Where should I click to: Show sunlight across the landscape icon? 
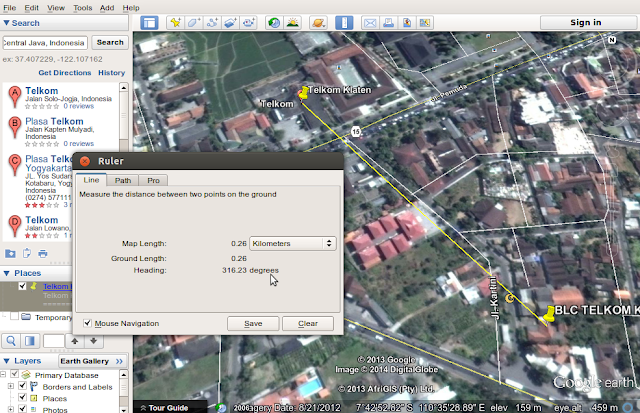(293, 23)
